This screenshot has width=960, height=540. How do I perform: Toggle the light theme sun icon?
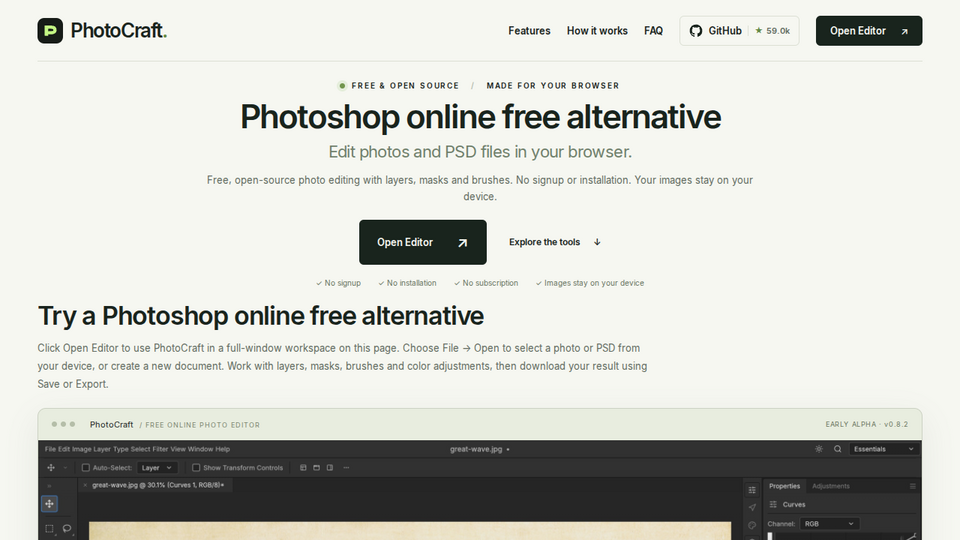(x=819, y=449)
